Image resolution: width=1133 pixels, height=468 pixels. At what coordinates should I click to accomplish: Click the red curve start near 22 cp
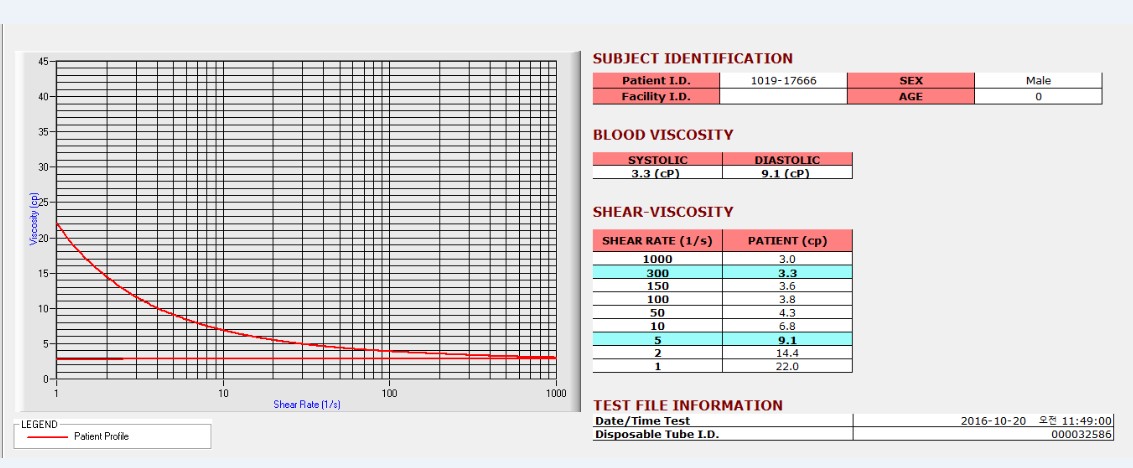point(58,225)
